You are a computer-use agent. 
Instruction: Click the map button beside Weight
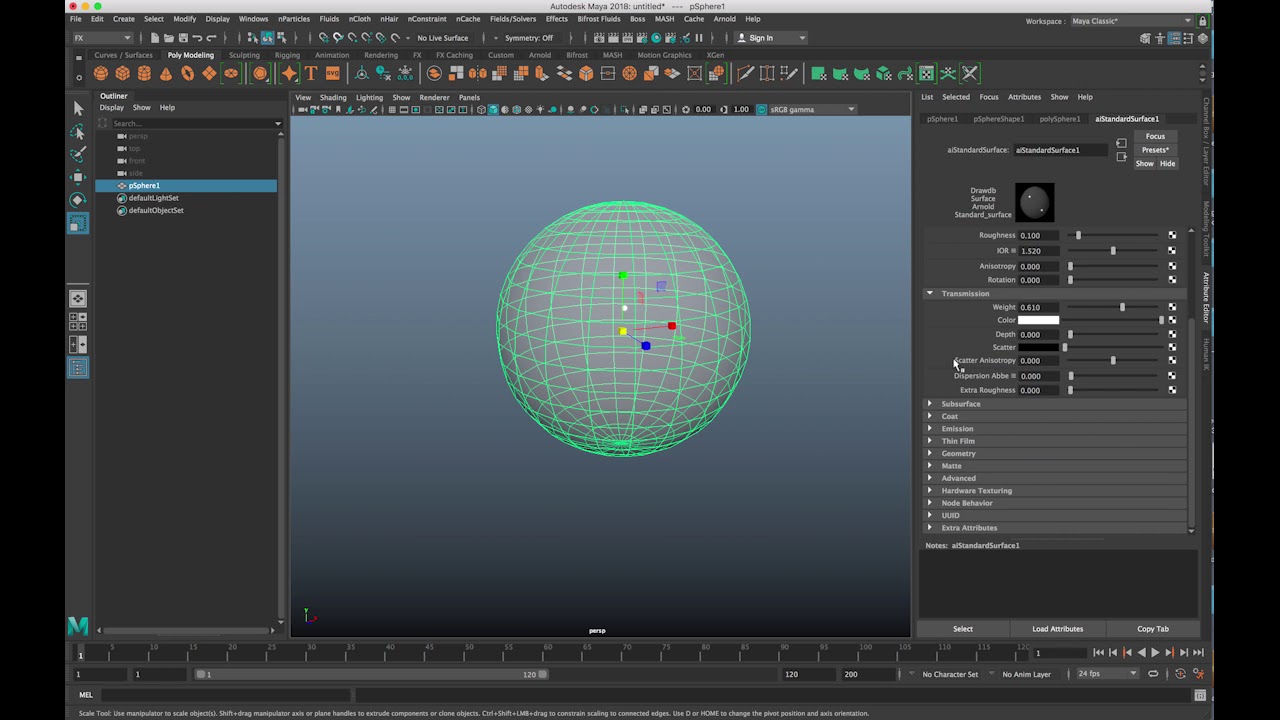pos(1172,307)
